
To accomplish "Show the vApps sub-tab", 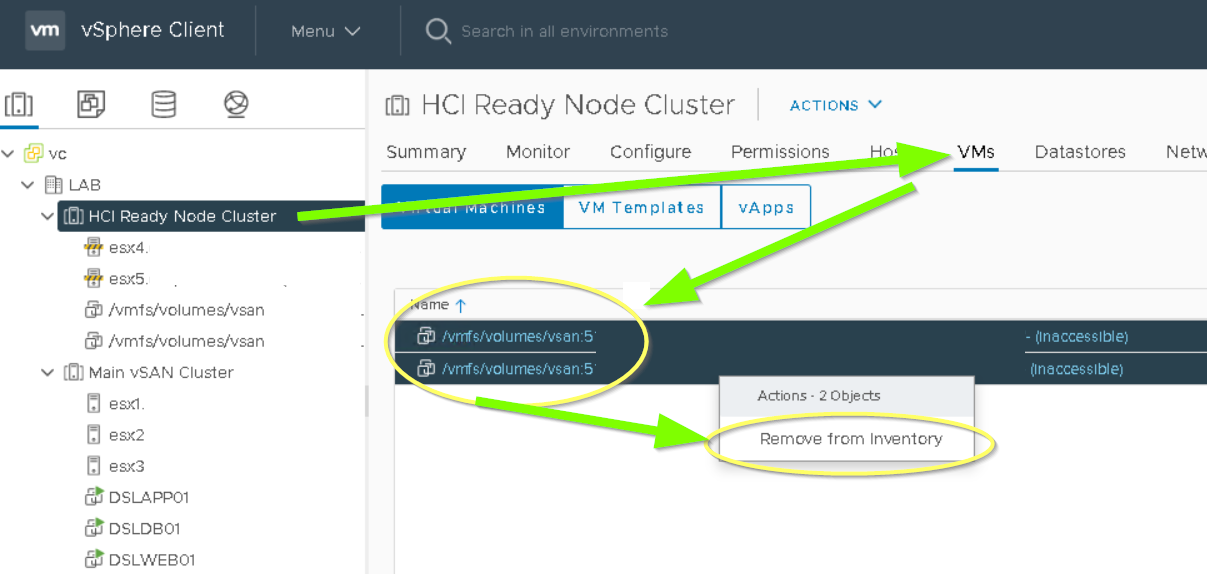I will 766,207.
